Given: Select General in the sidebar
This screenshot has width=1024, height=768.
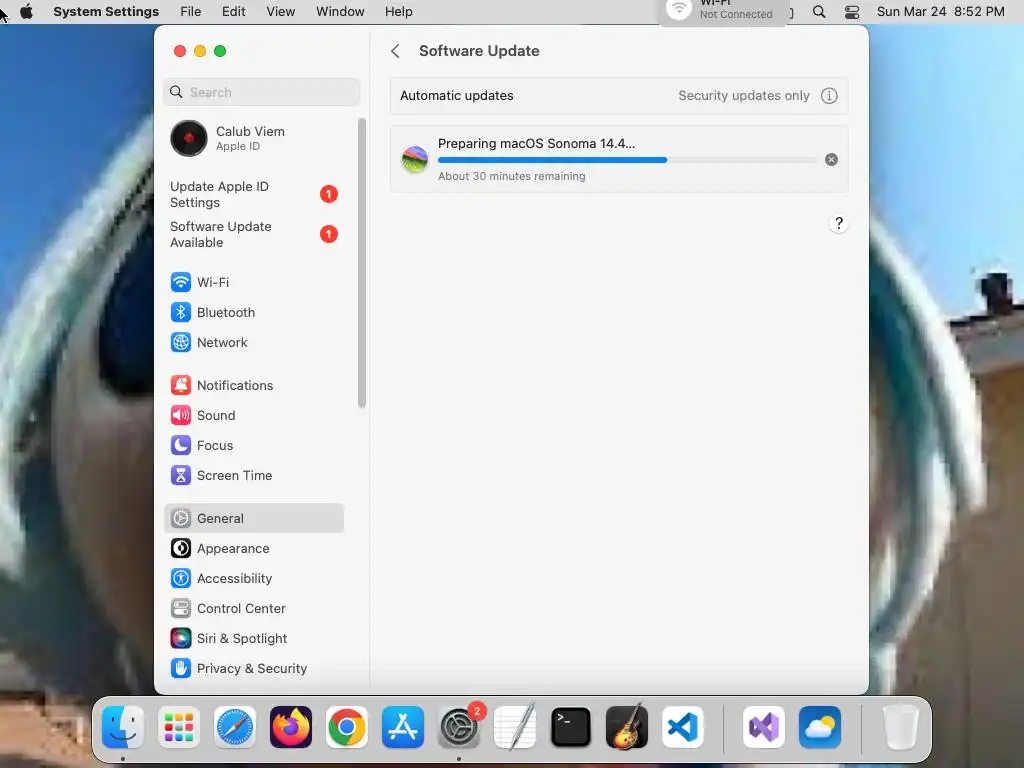Looking at the screenshot, I should (x=253, y=519).
